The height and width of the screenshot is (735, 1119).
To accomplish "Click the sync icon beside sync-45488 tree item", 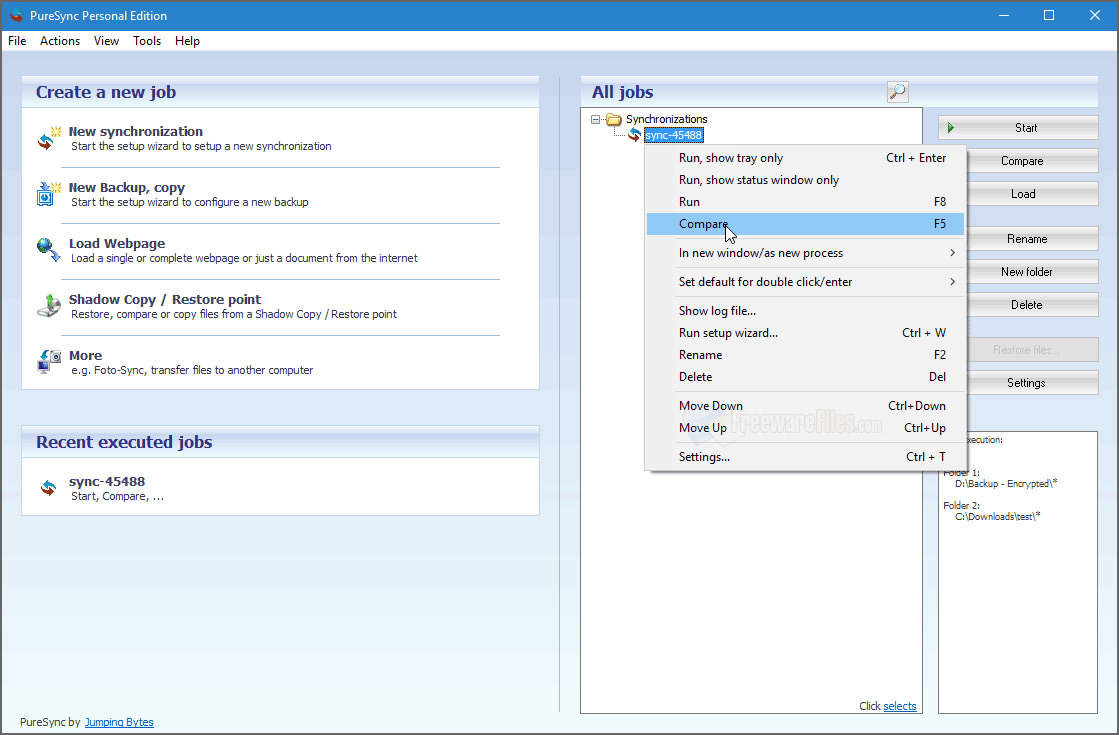I will coord(634,135).
